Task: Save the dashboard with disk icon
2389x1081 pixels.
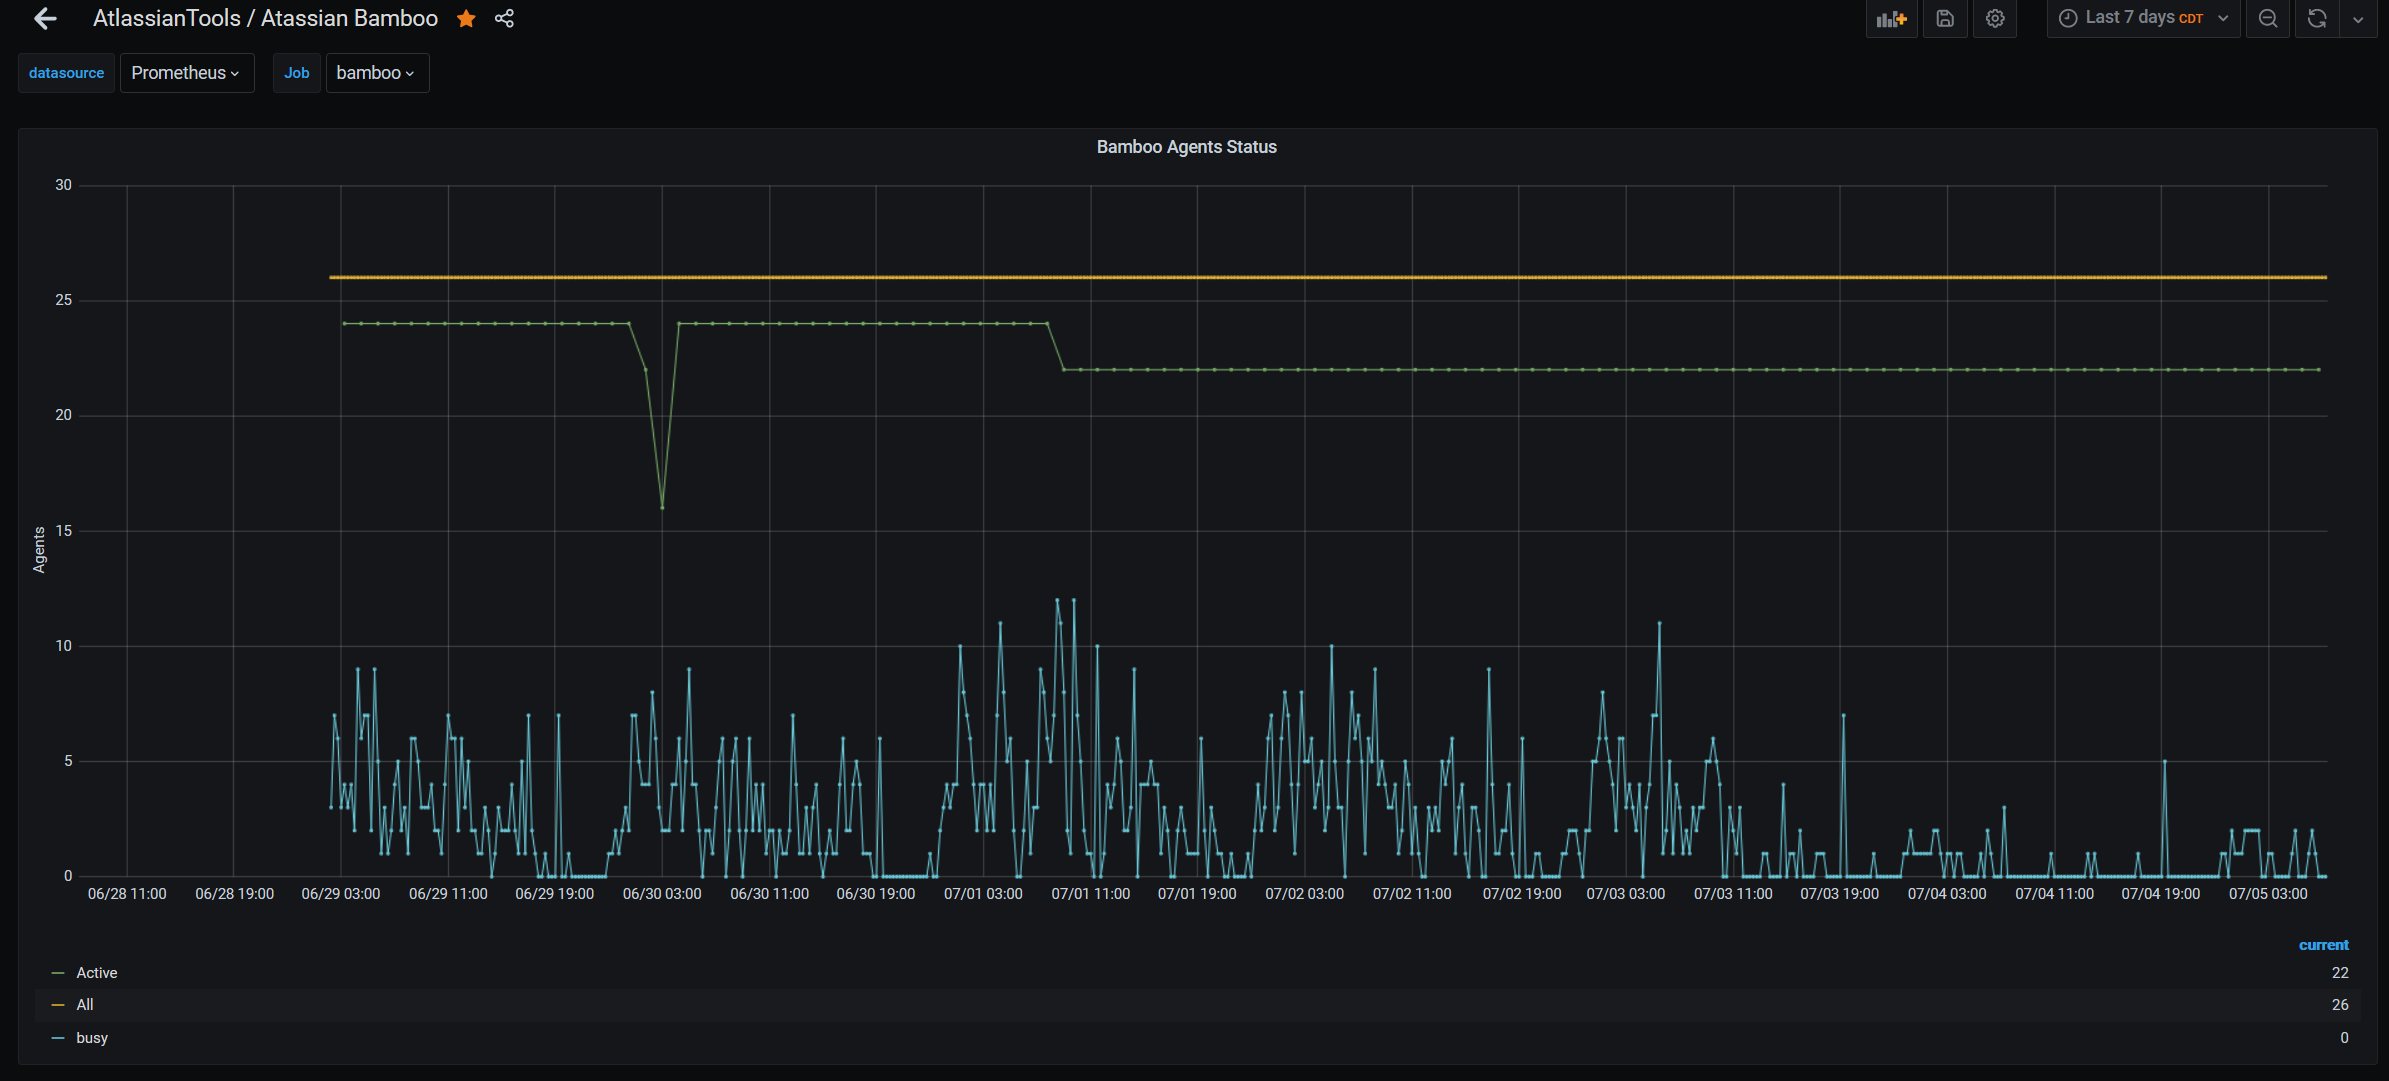Action: [1945, 19]
